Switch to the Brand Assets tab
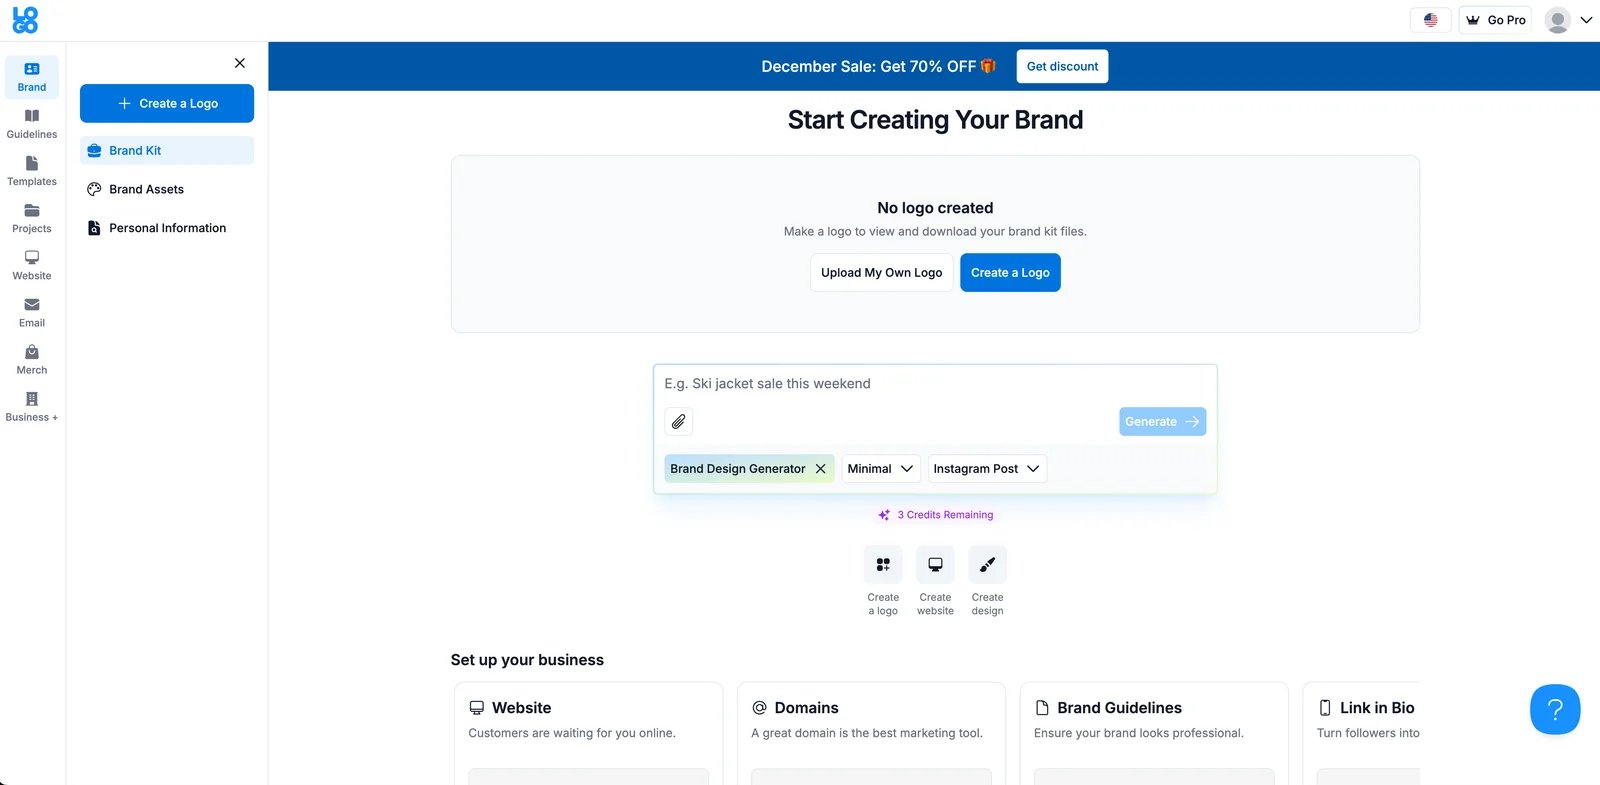The width and height of the screenshot is (1600, 785). (146, 189)
